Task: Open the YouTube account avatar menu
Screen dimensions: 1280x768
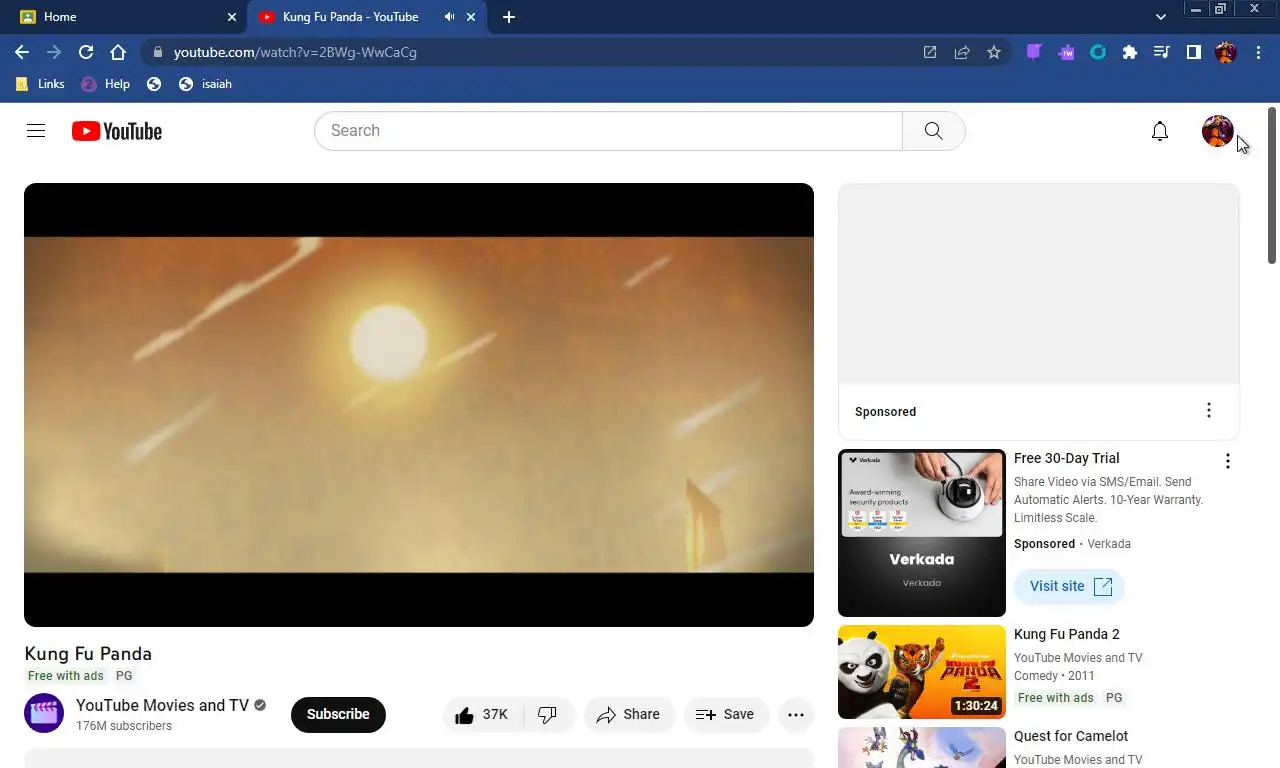Action: tap(1217, 131)
